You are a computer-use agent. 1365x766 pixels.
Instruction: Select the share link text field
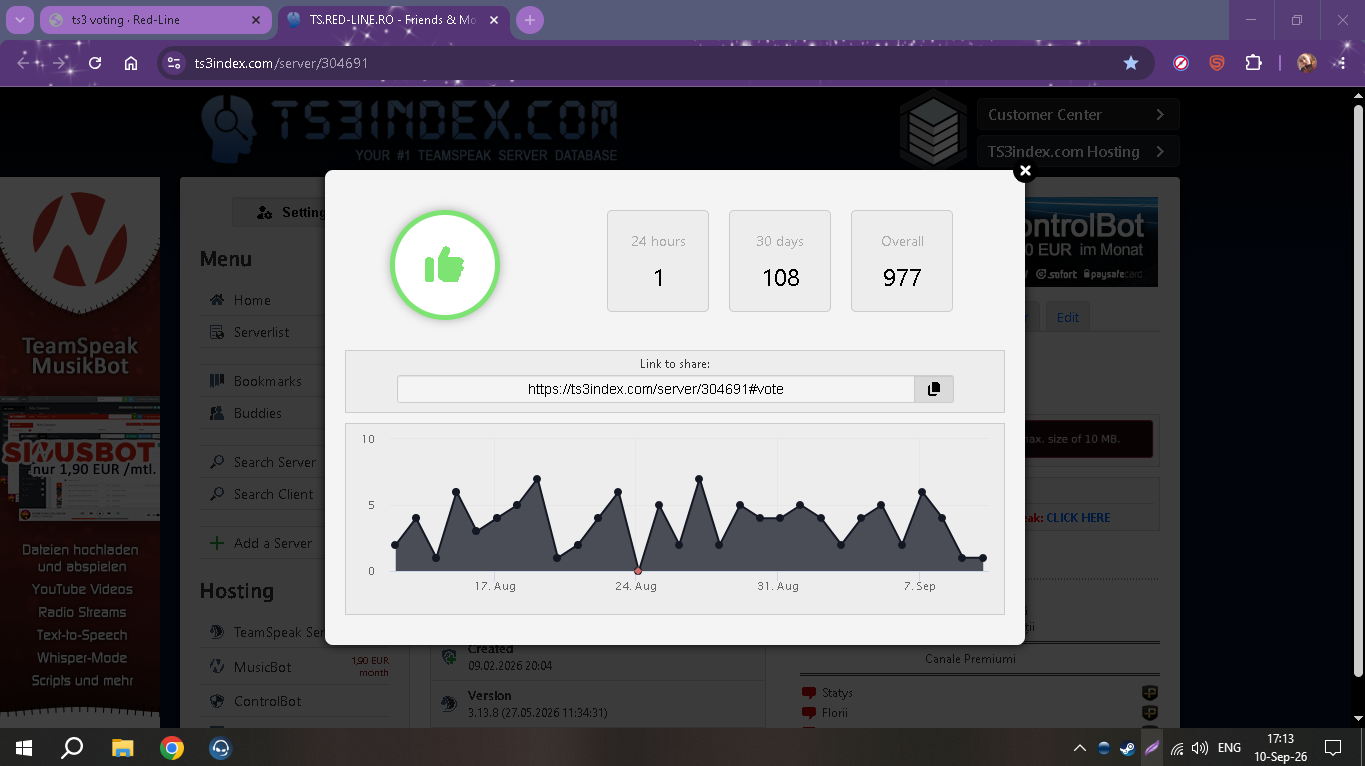tap(656, 389)
